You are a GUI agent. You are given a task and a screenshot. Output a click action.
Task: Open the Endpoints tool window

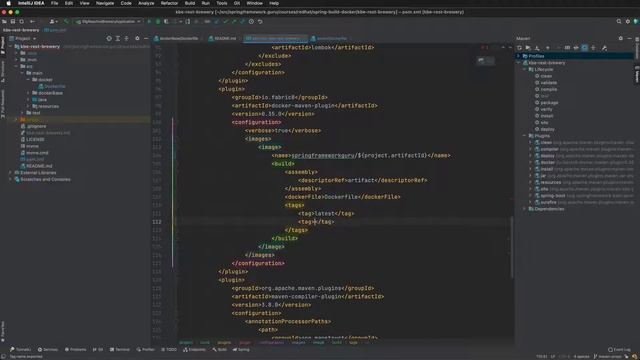pos(195,350)
